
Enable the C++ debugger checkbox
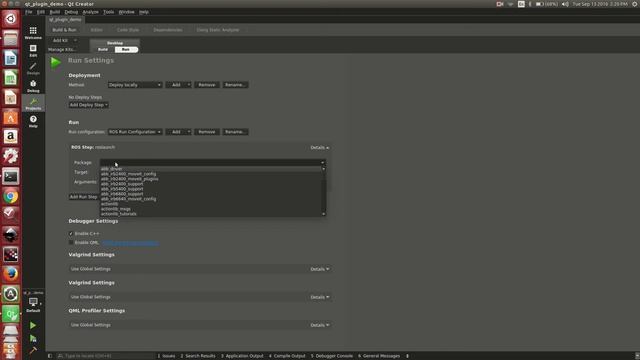click(x=71, y=233)
